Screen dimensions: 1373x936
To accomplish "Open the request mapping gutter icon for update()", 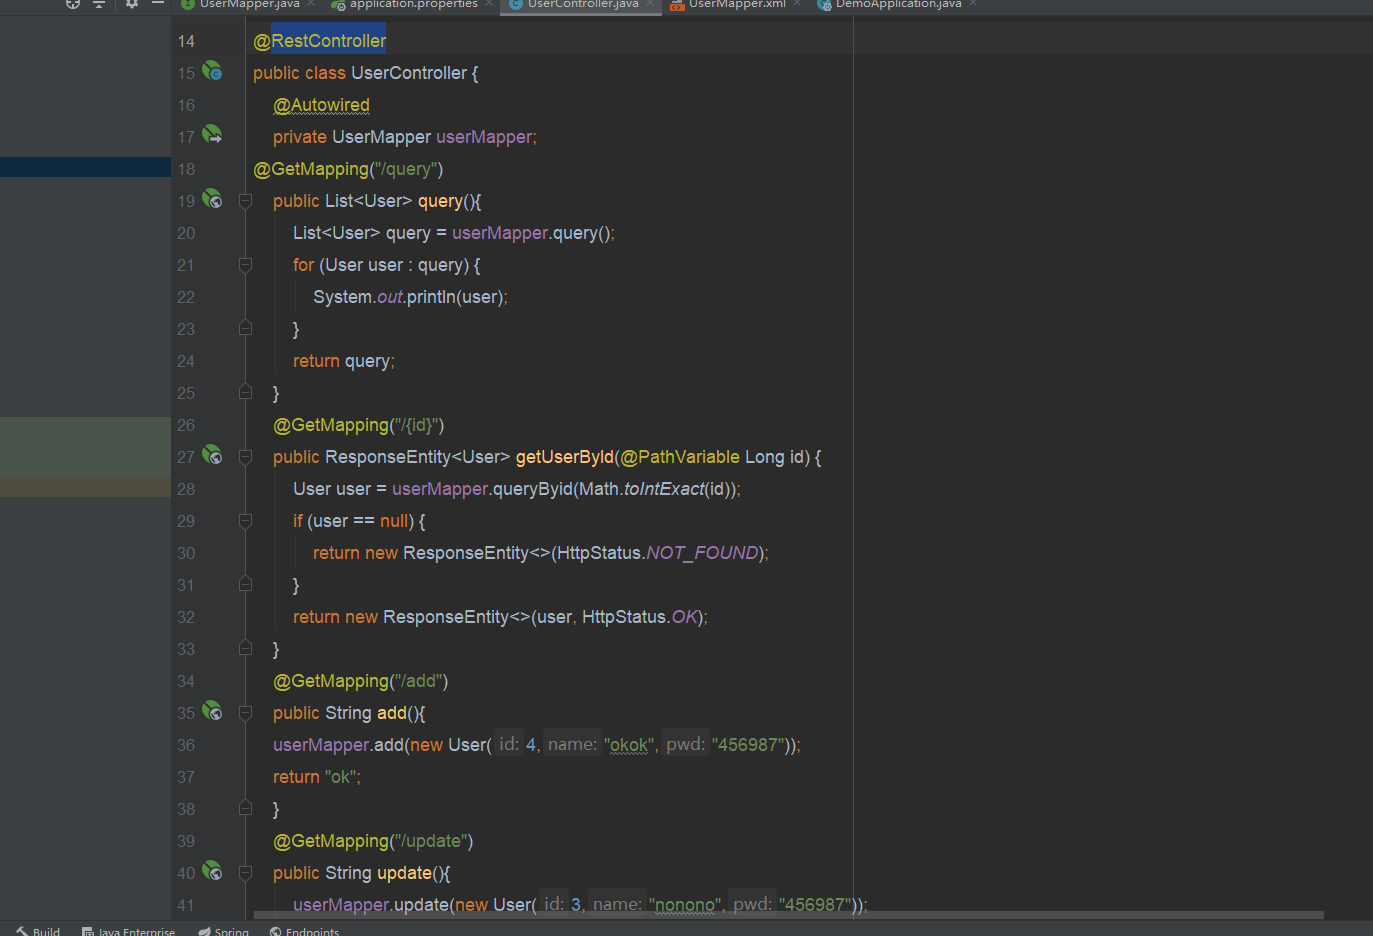I will [x=212, y=870].
